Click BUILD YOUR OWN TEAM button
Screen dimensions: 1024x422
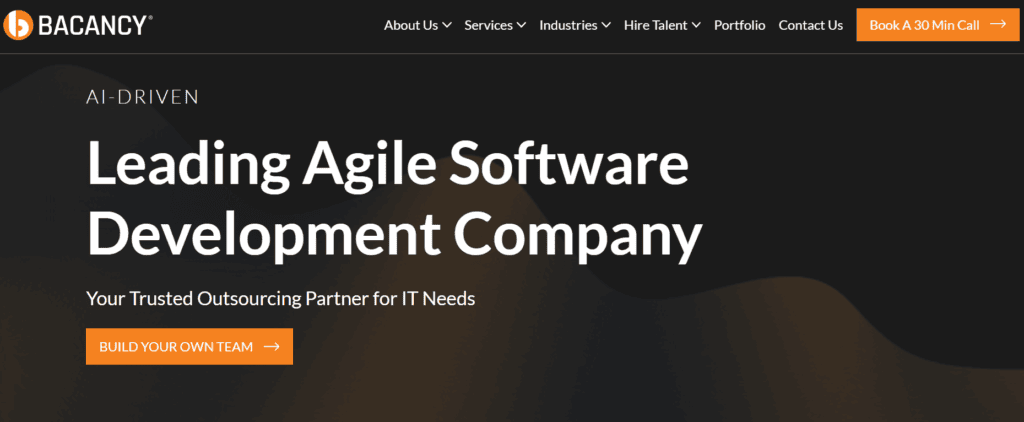[189, 346]
